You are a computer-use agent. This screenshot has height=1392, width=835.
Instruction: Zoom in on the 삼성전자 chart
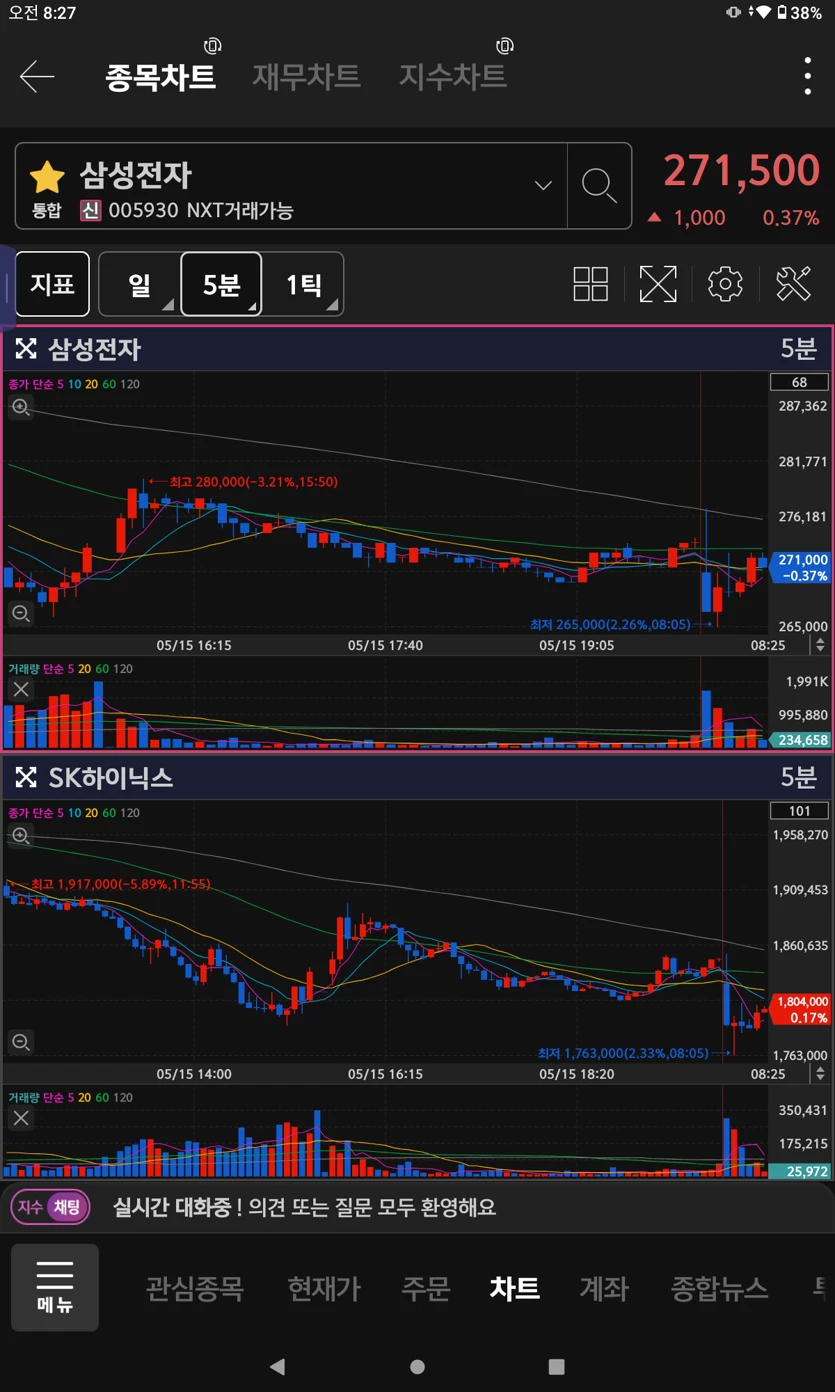[x=21, y=407]
